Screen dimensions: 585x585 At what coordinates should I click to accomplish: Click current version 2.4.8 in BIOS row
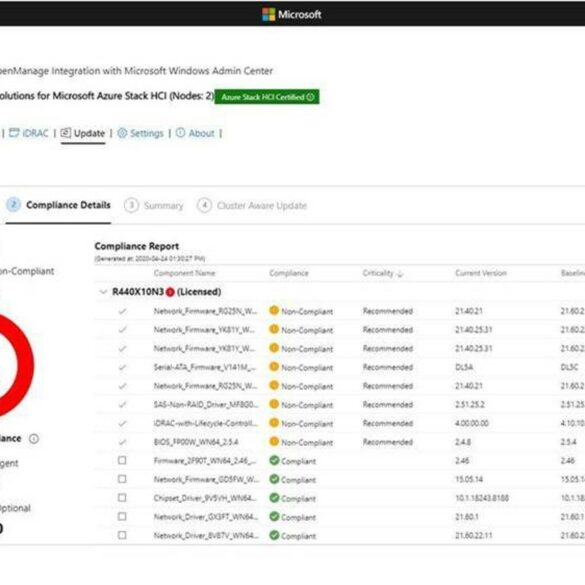(463, 442)
